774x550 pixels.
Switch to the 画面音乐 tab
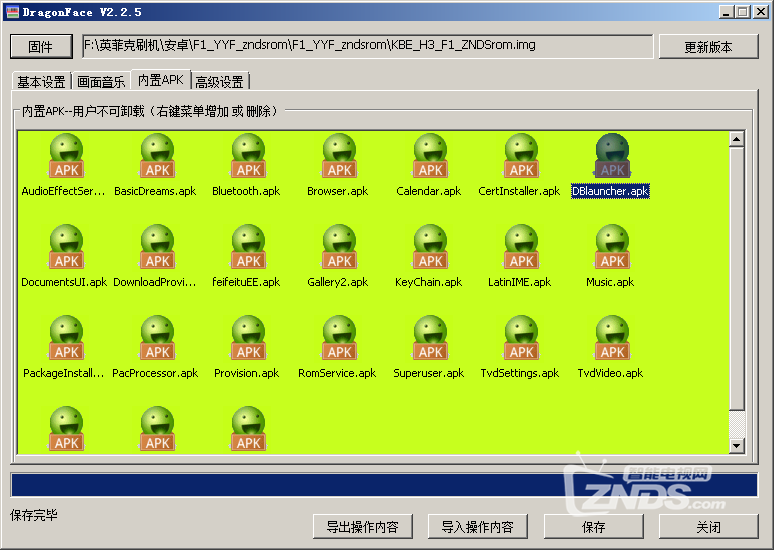pyautogui.click(x=101, y=81)
